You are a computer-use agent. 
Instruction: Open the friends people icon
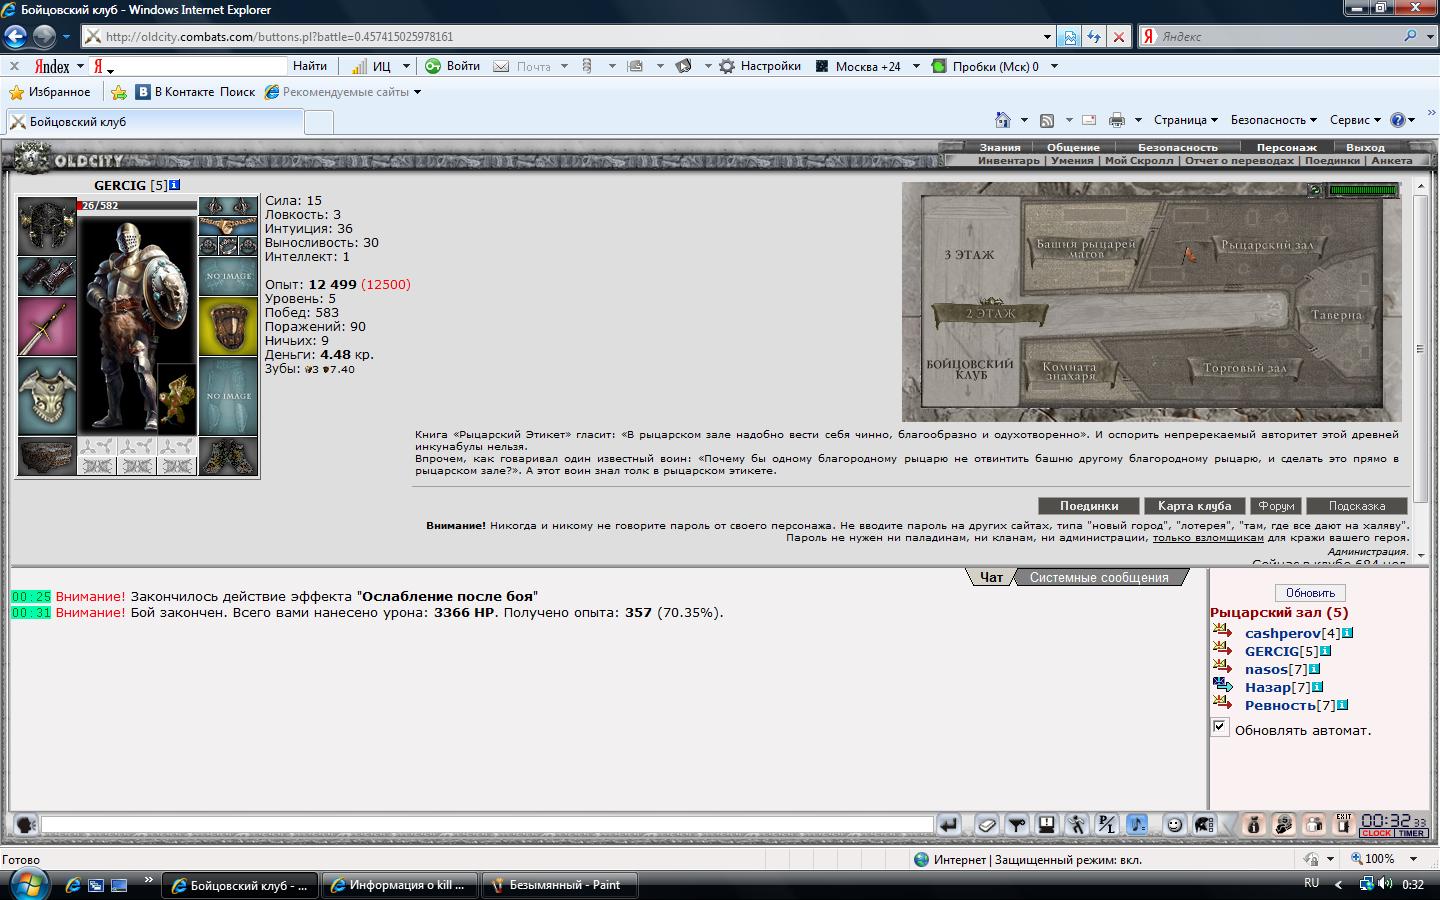(x=1314, y=825)
